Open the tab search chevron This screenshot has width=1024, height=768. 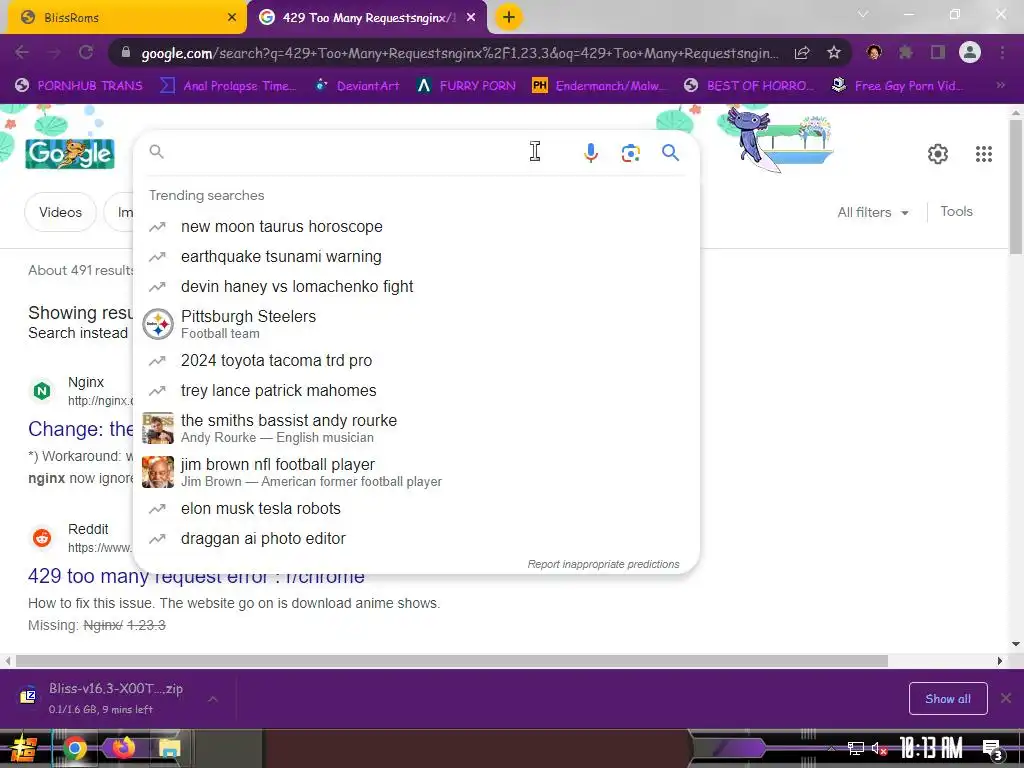coord(863,14)
